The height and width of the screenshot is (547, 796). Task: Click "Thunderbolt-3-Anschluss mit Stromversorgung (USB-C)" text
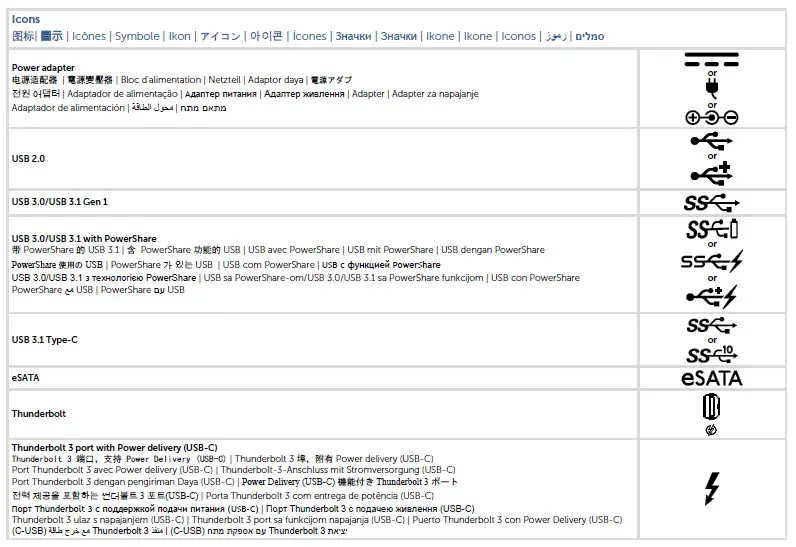338,470
